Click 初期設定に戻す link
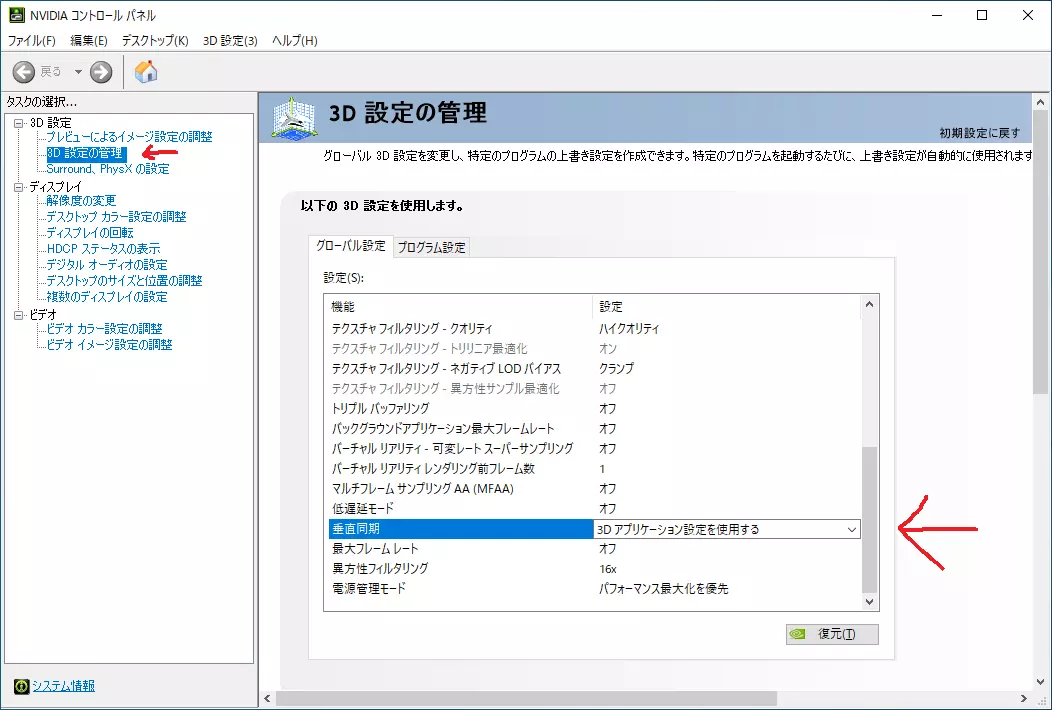Image resolution: width=1052 pixels, height=710 pixels. pos(980,133)
